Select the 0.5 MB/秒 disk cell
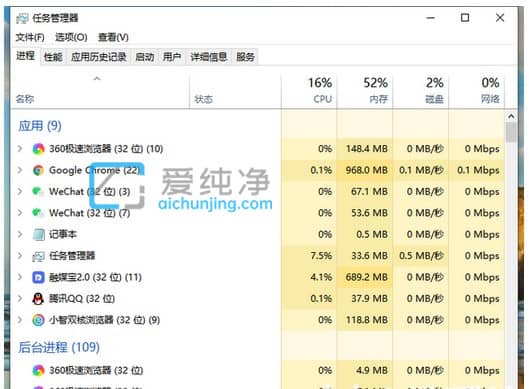Viewport: 529px width, 389px height. tap(421, 256)
